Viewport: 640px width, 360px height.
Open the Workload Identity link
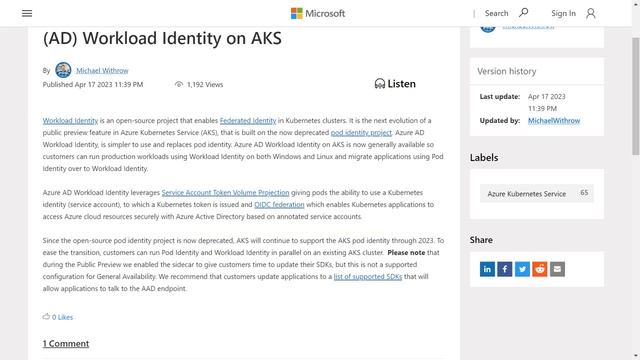tap(70, 121)
